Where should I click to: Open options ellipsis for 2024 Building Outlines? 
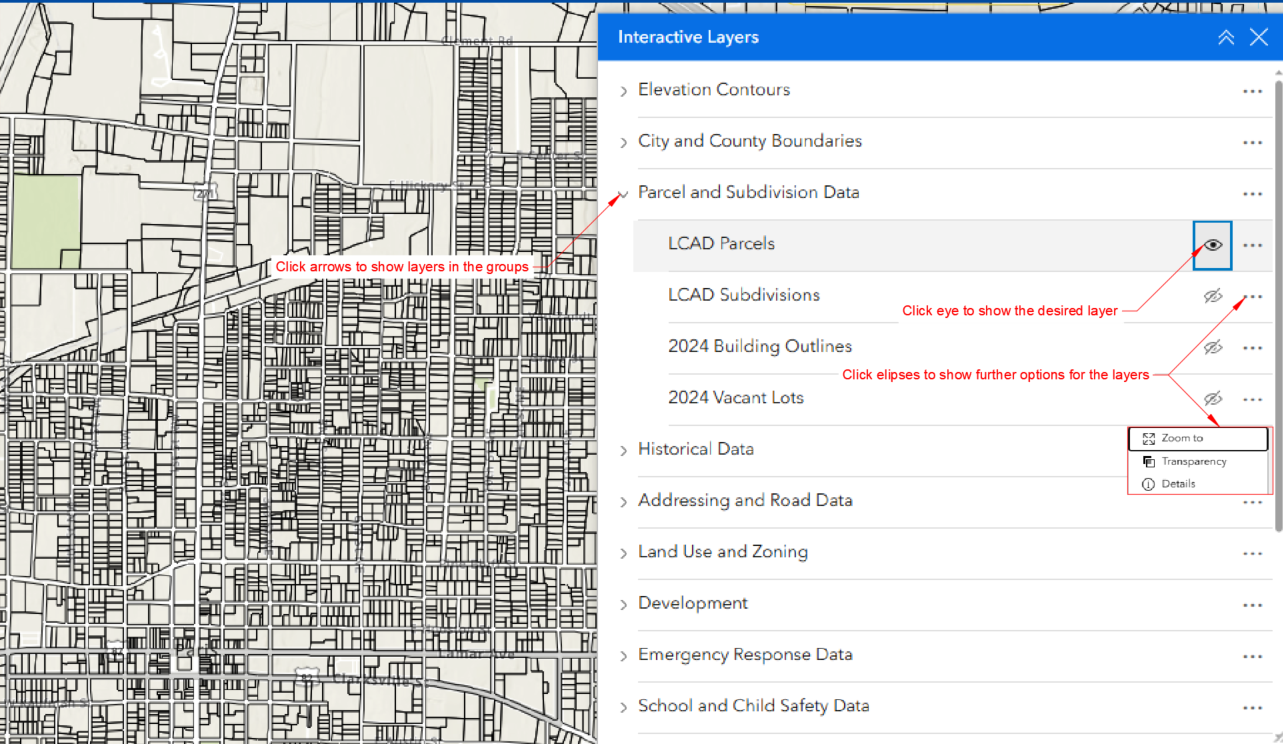coord(1252,348)
